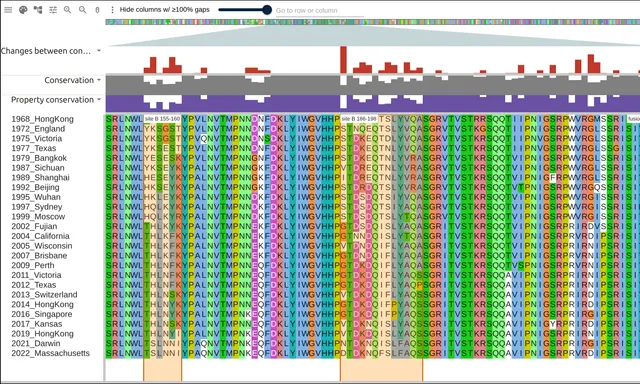
Task: Click the Hide columns w/ ≥100% gaps label
Action: (164, 9)
